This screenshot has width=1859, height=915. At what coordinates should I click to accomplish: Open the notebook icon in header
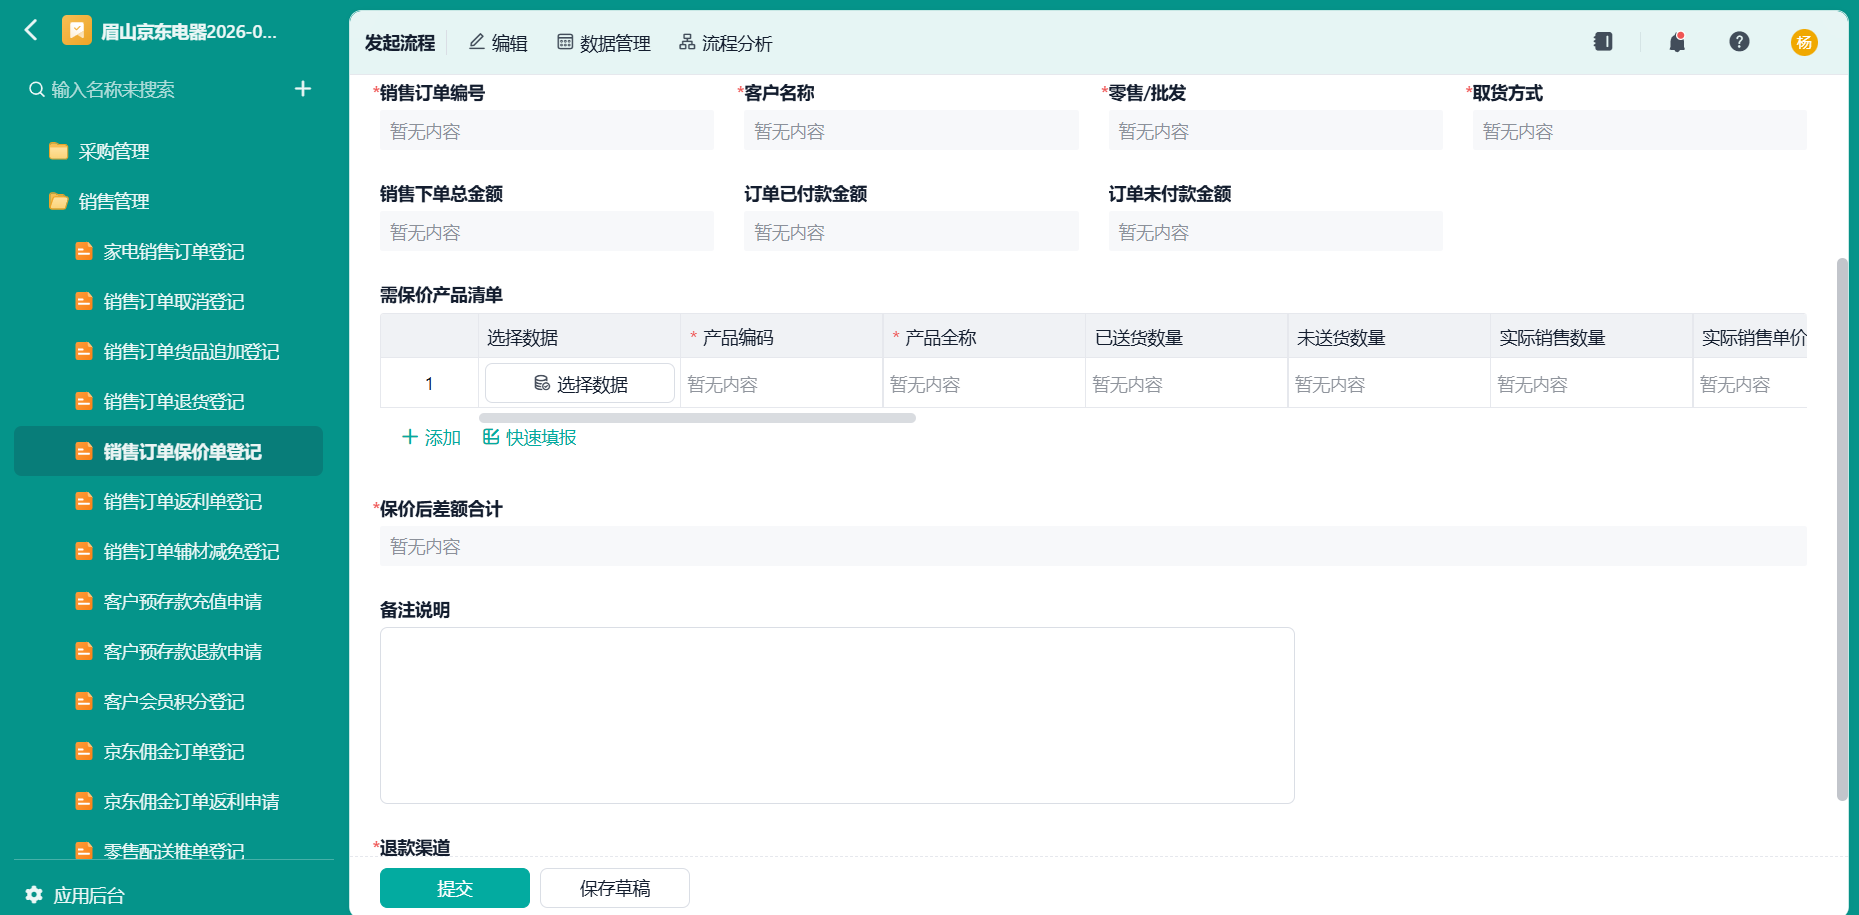click(1603, 42)
